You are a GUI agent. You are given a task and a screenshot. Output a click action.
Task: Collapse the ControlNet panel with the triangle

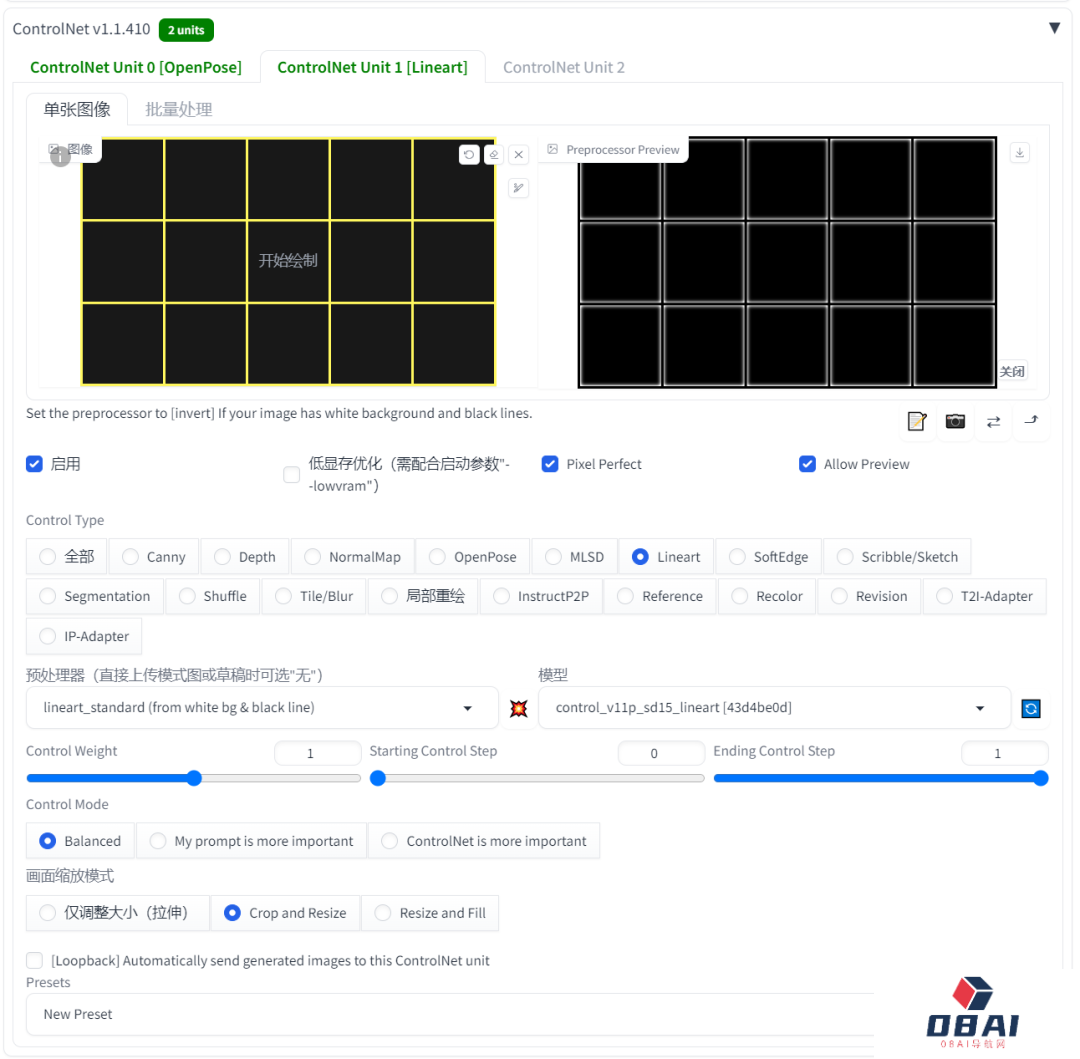pos(1055,28)
